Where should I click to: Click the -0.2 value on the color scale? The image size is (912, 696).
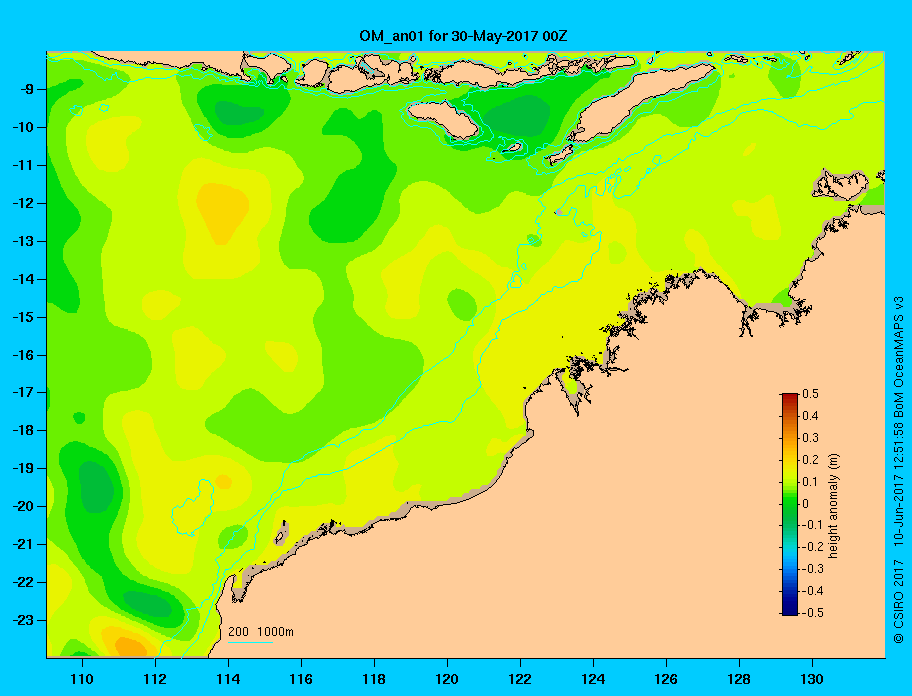tap(813, 547)
